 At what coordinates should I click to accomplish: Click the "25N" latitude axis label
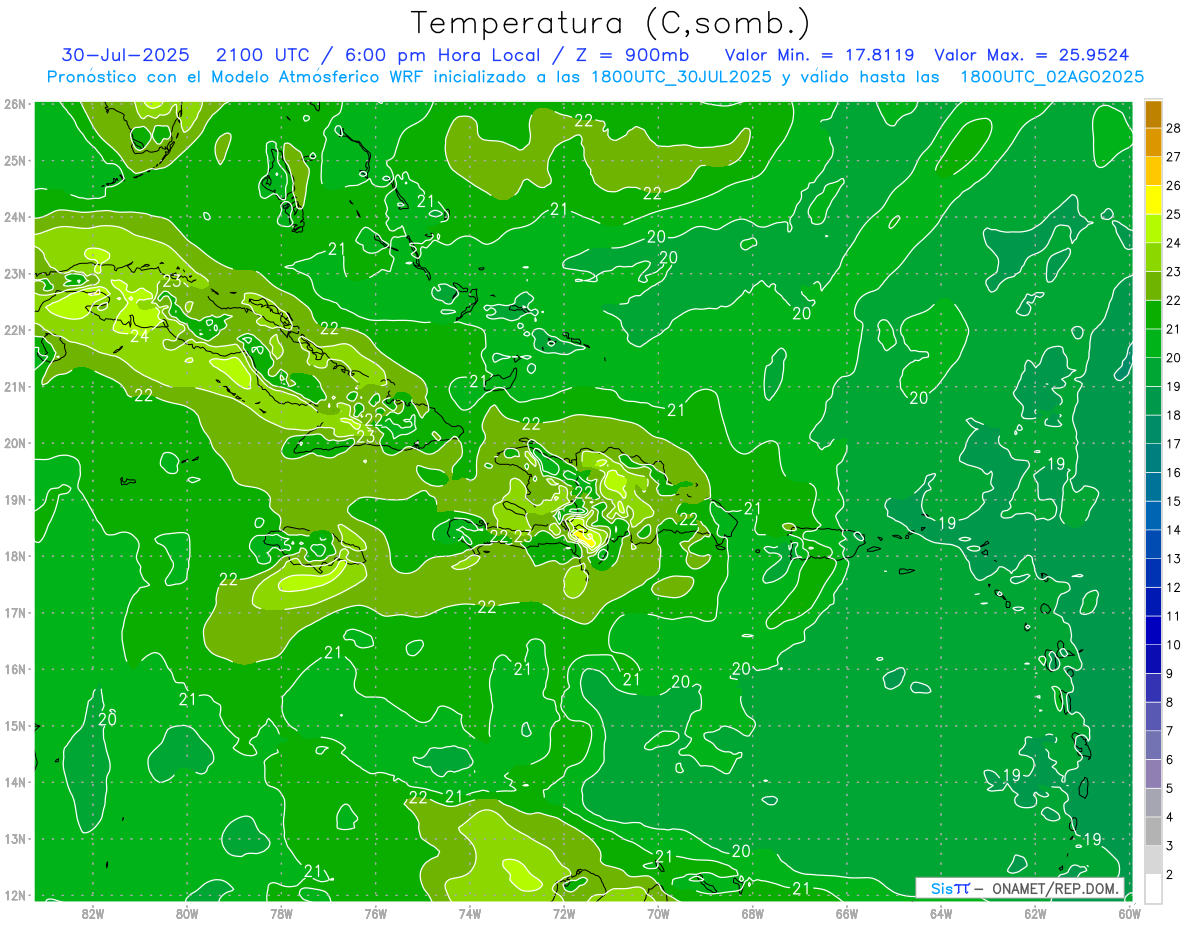pyautogui.click(x=15, y=160)
